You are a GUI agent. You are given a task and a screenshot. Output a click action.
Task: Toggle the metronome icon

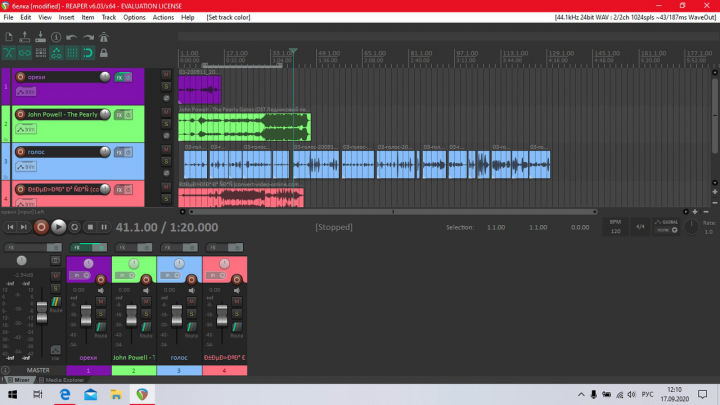104,37
